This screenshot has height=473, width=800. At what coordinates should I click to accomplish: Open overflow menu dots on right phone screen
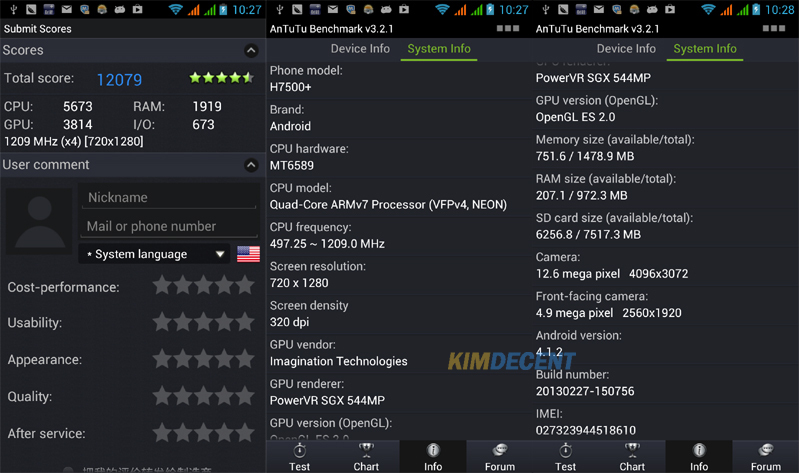click(773, 29)
